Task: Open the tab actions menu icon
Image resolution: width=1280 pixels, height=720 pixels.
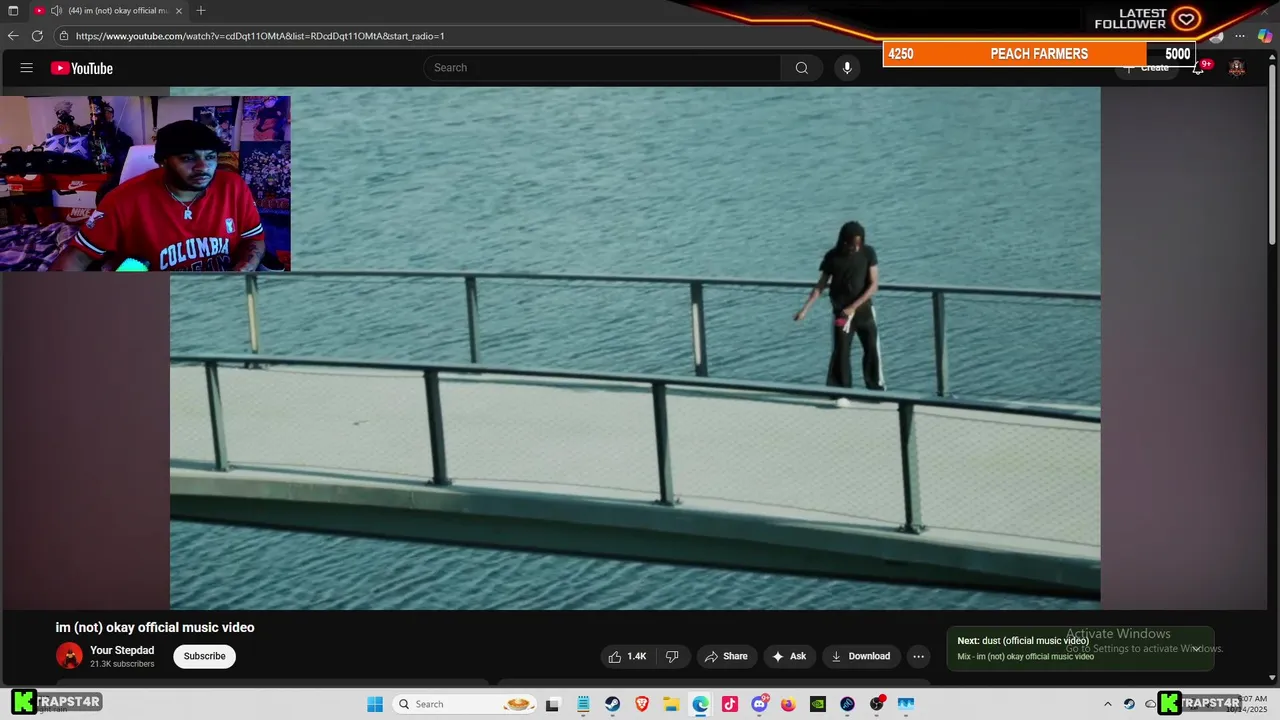Action: point(13,11)
